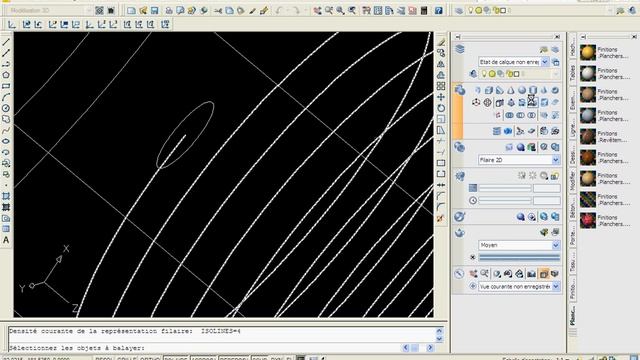Toggle layer lock padlock icon
The height and width of the screenshot is (360, 640).
click(x=509, y=74)
